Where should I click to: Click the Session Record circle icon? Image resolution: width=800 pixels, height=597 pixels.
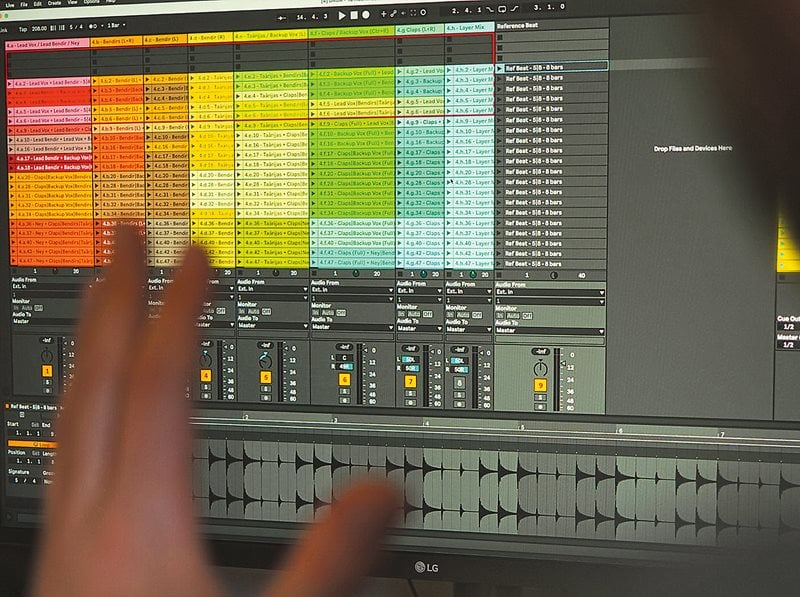pyautogui.click(x=423, y=13)
